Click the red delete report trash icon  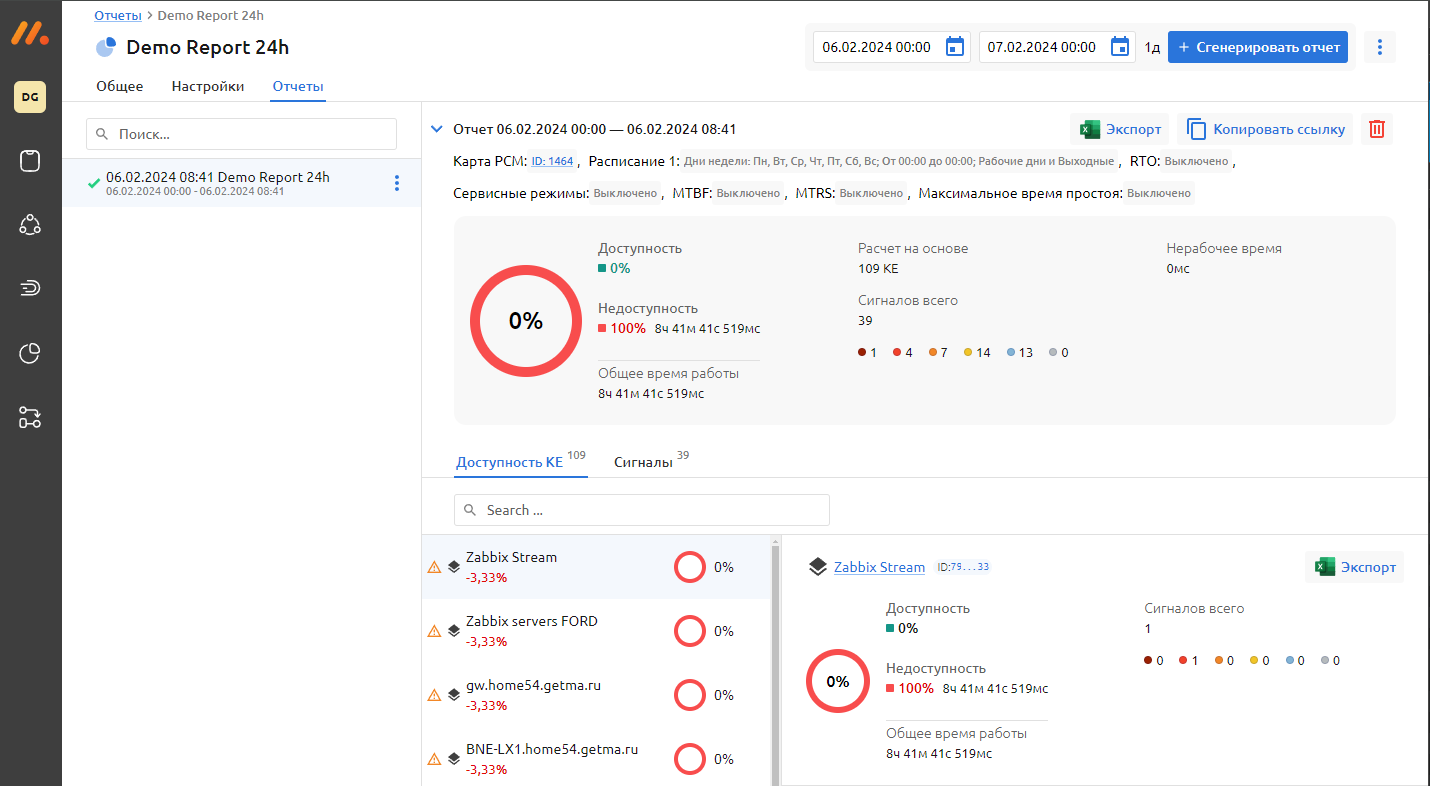tap(1377, 129)
